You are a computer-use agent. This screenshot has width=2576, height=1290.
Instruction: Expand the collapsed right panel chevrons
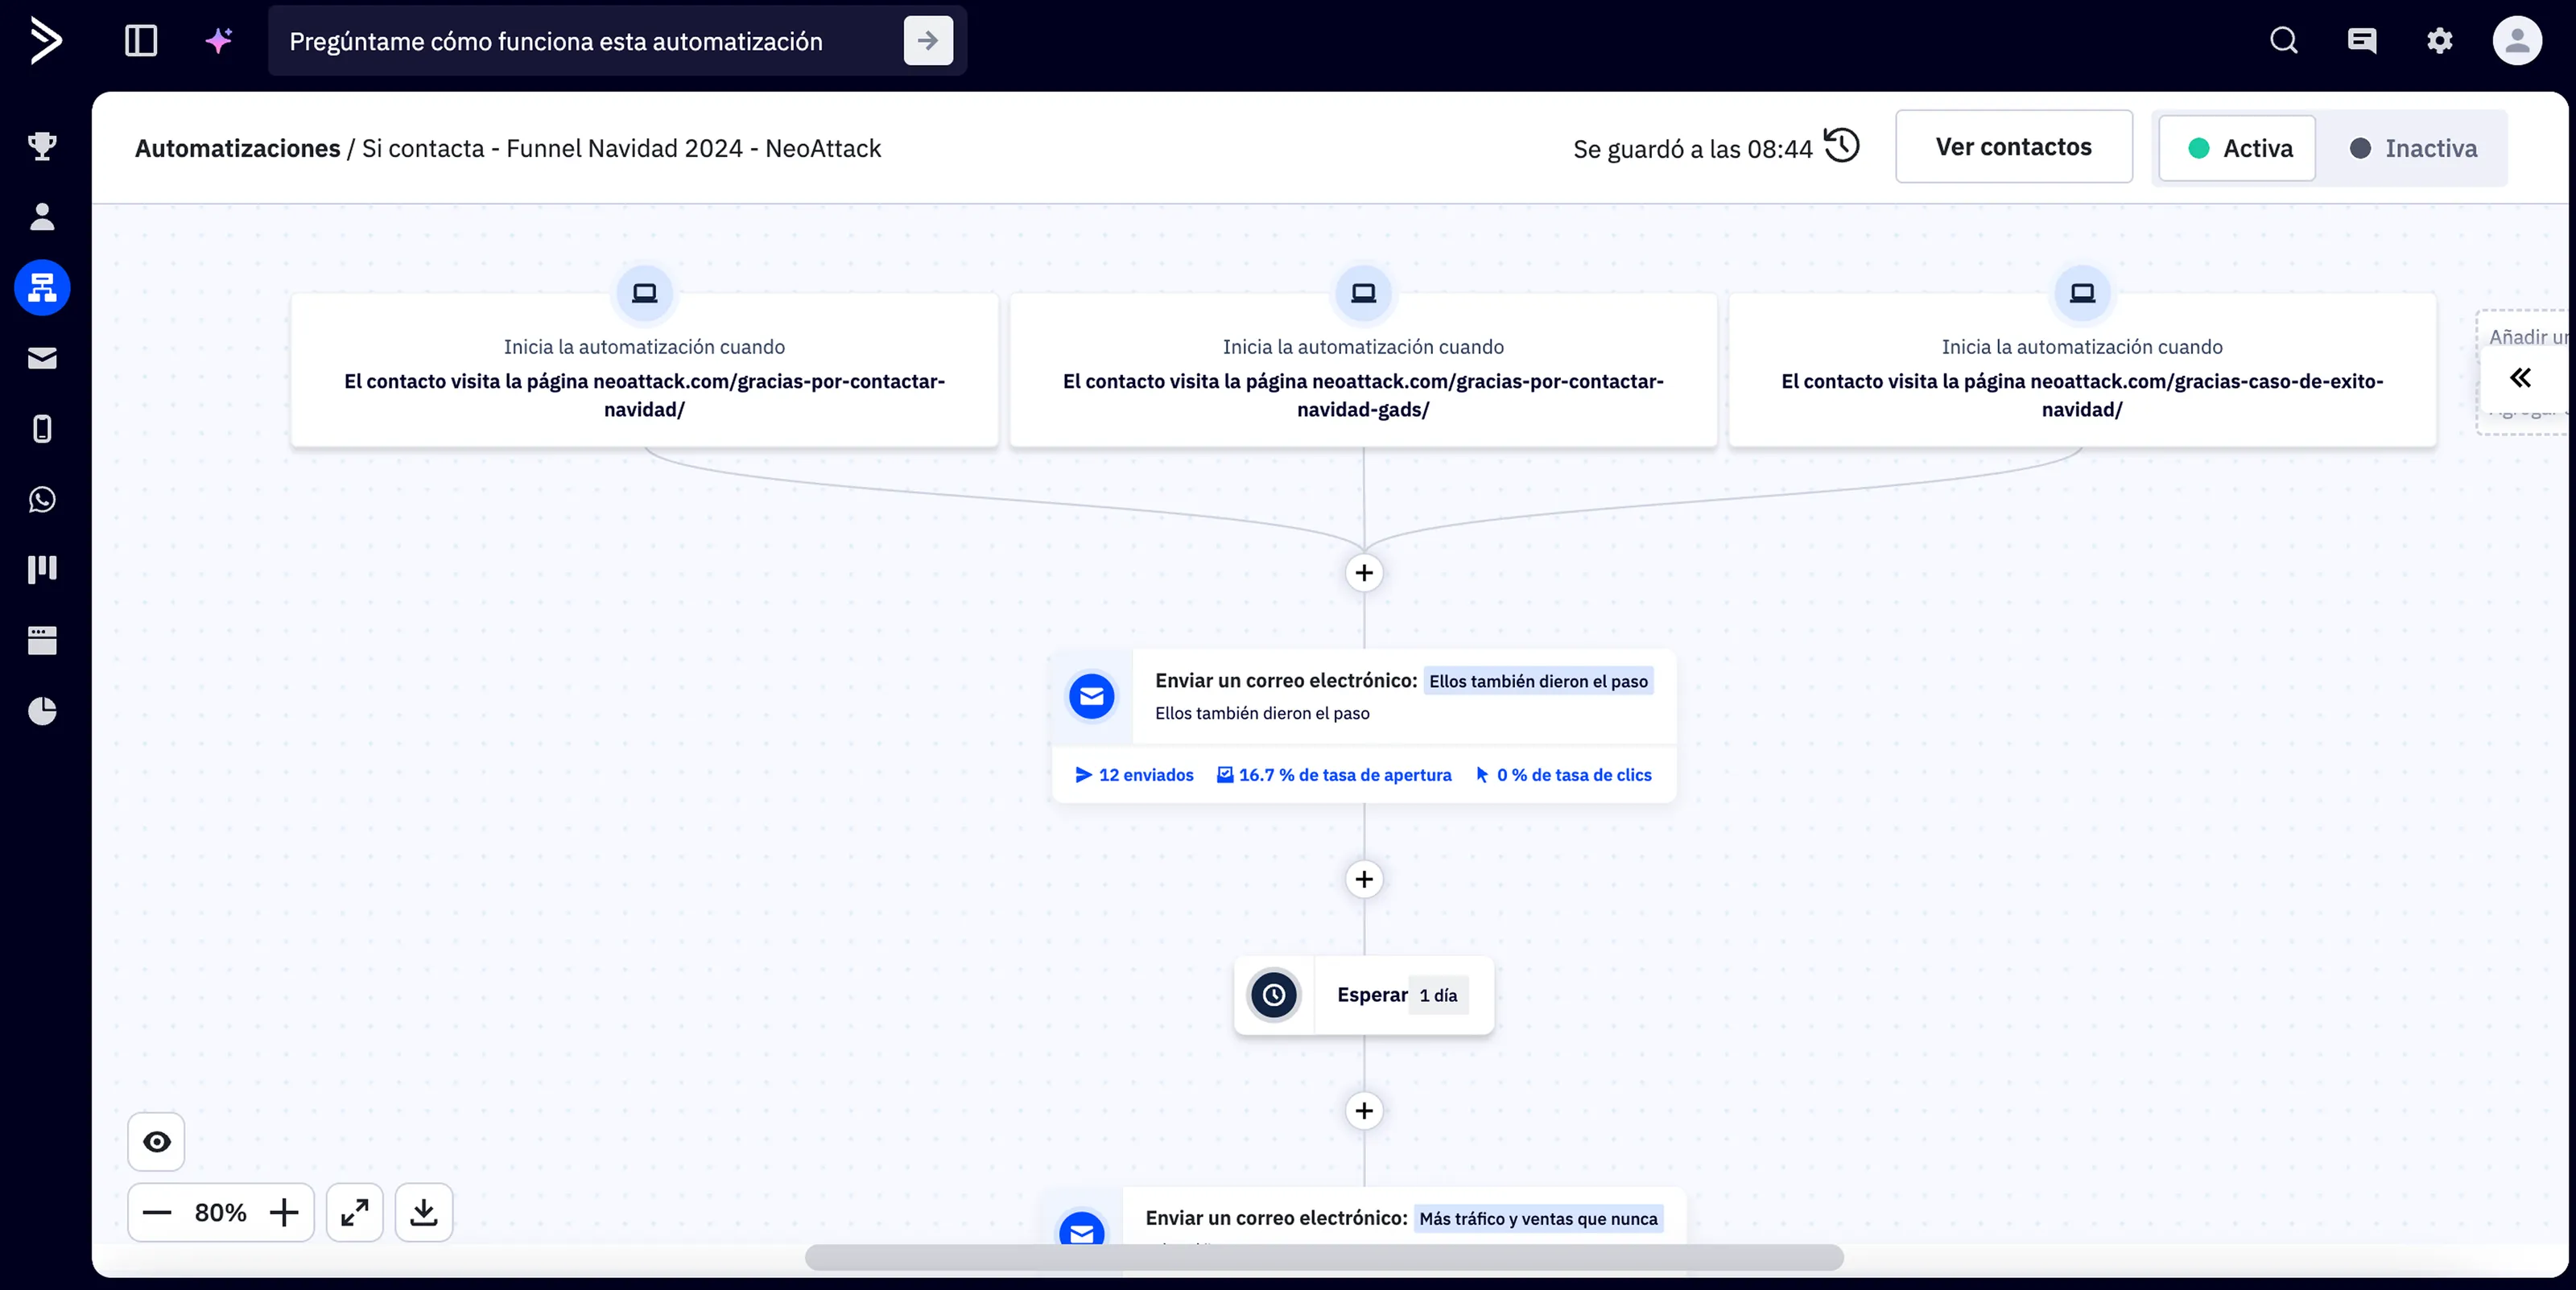[2521, 377]
